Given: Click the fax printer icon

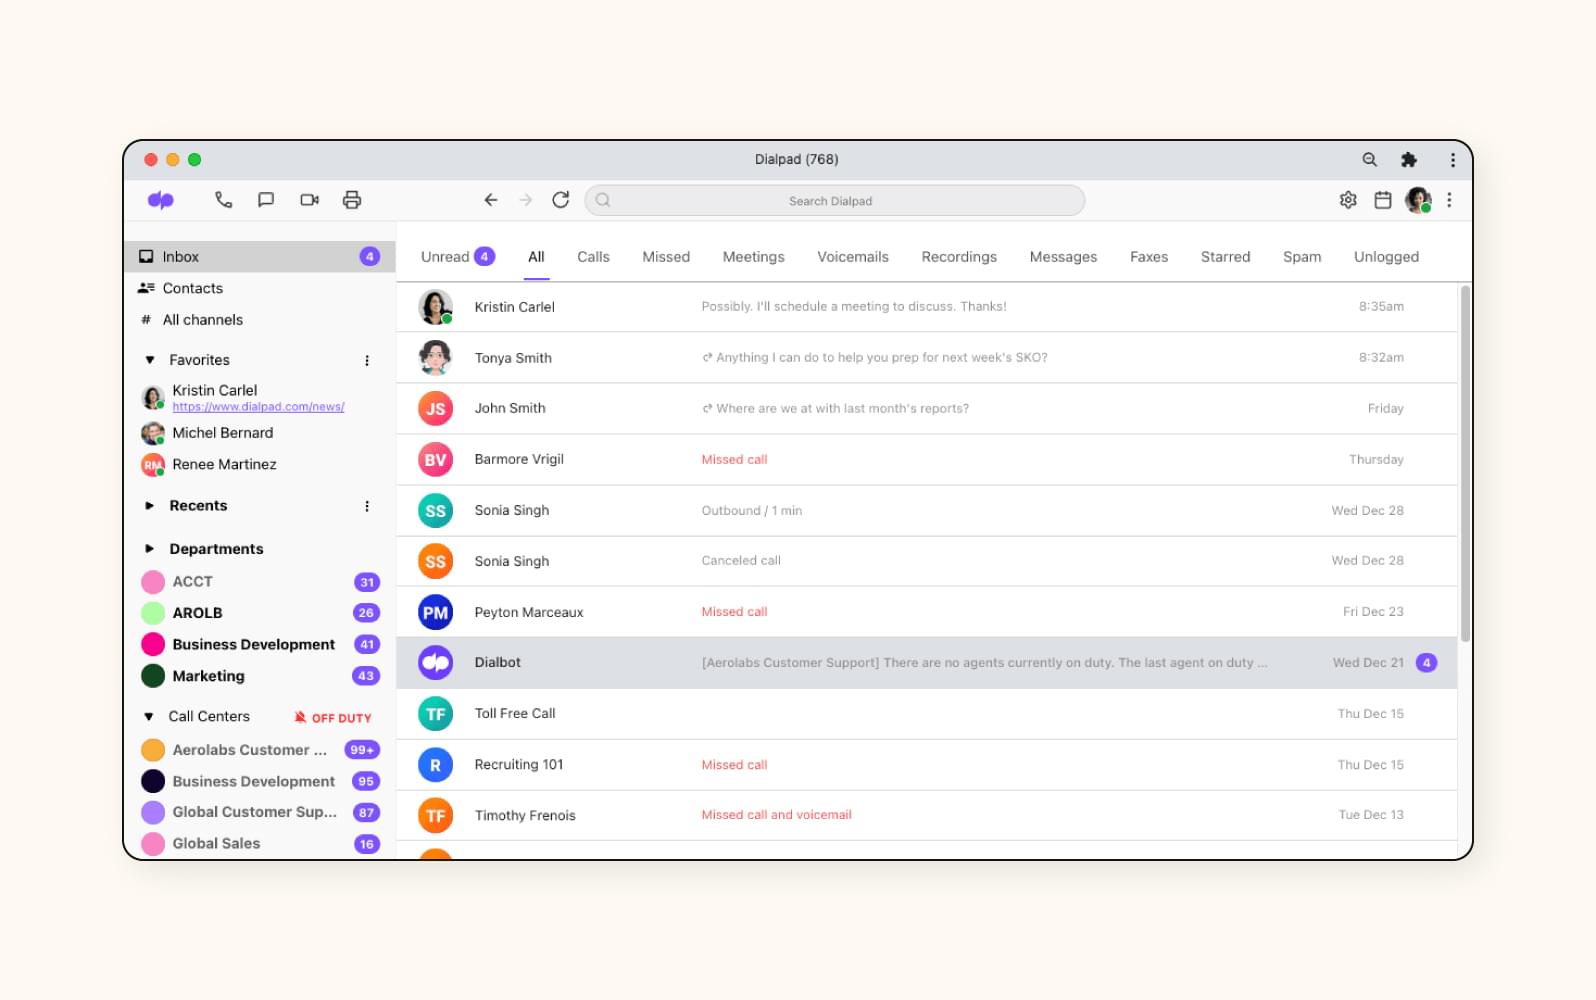Looking at the screenshot, I should 352,200.
